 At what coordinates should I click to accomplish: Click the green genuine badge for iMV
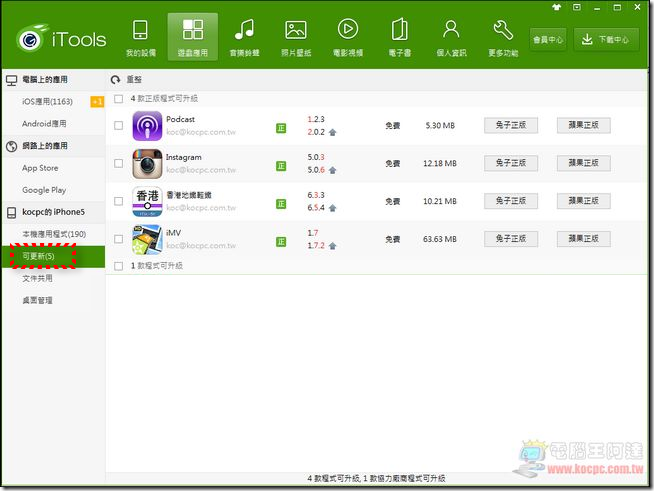tap(281, 242)
